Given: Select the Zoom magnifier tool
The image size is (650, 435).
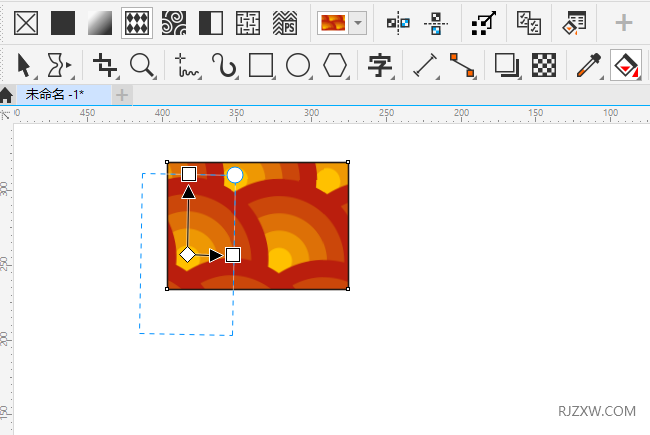Looking at the screenshot, I should pyautogui.click(x=142, y=66).
